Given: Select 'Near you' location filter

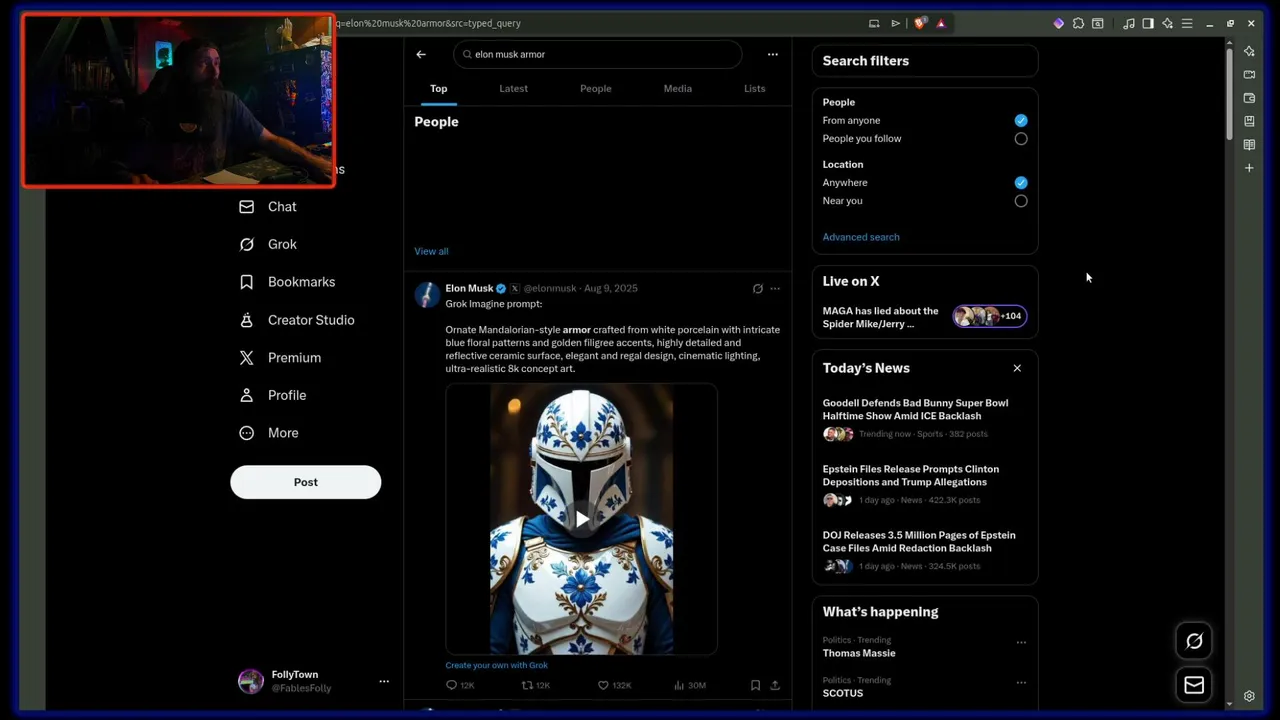Looking at the screenshot, I should pos(1021,201).
